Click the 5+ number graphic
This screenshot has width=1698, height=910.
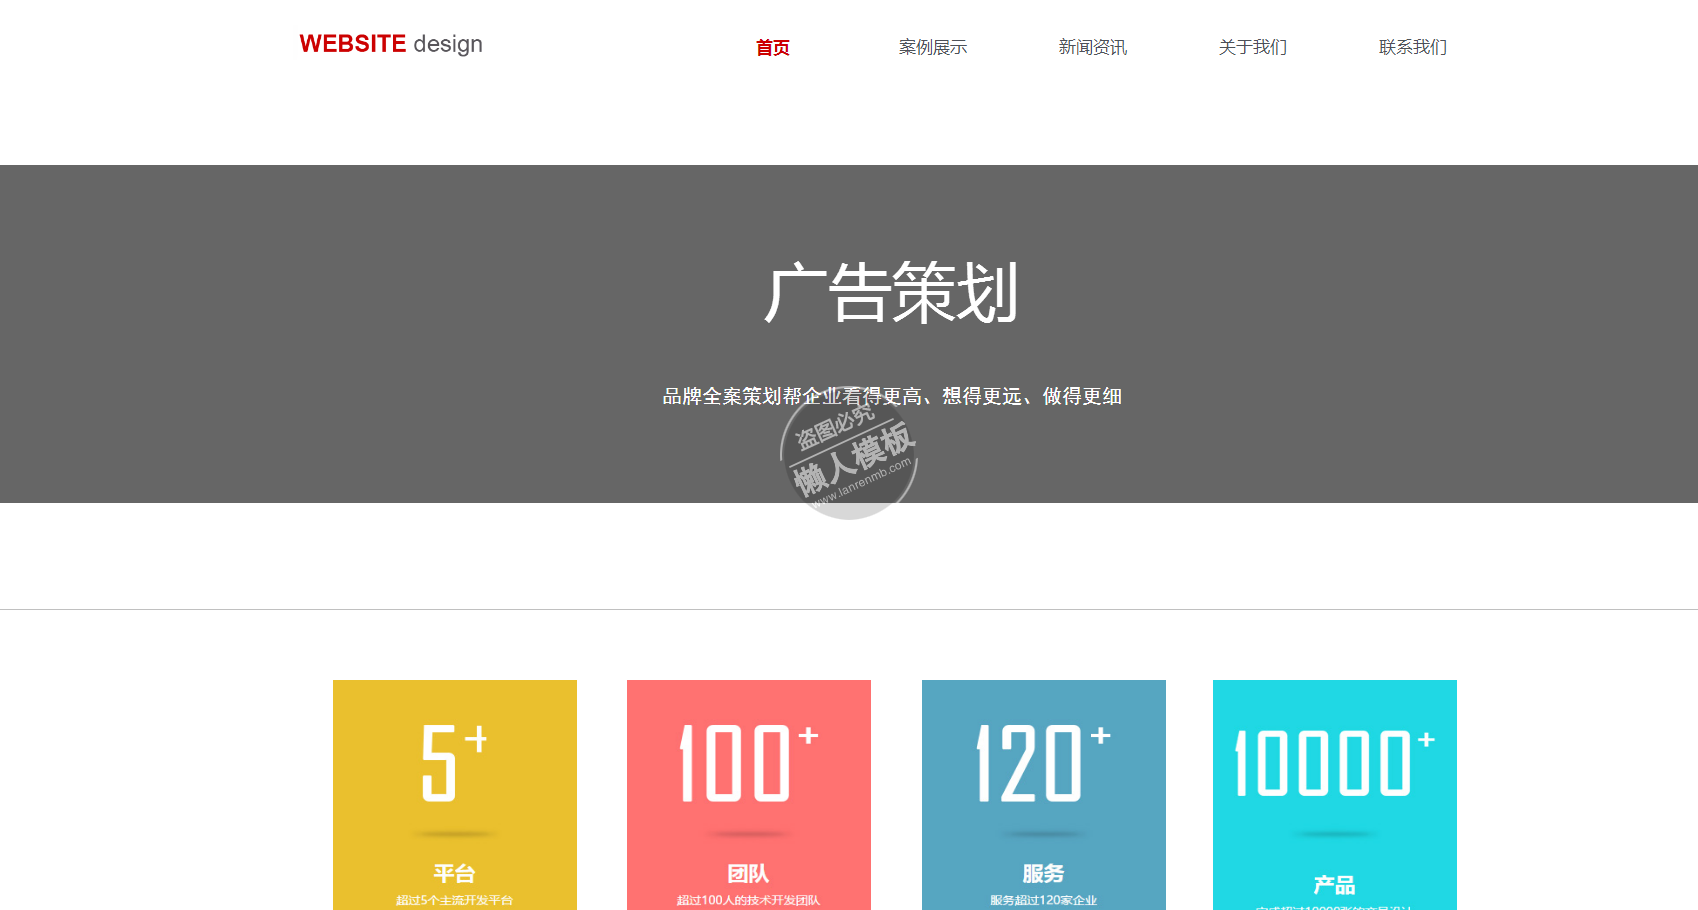(x=453, y=763)
